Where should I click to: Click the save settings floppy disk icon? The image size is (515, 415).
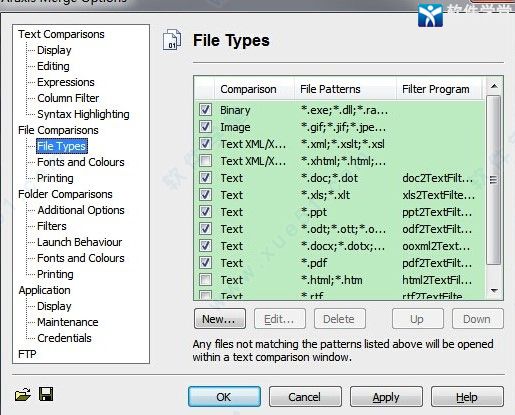(46, 394)
